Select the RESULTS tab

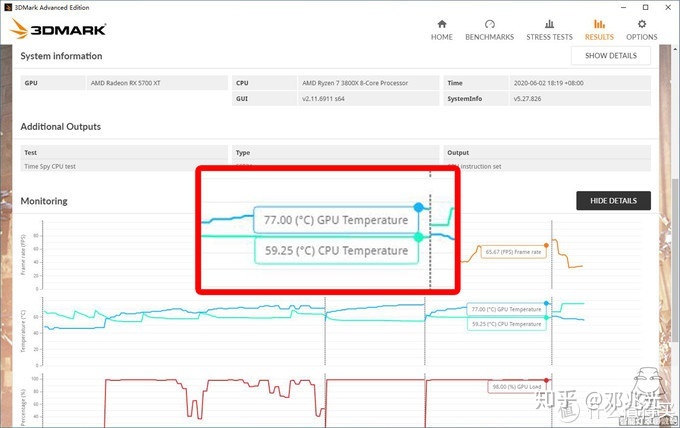click(599, 30)
